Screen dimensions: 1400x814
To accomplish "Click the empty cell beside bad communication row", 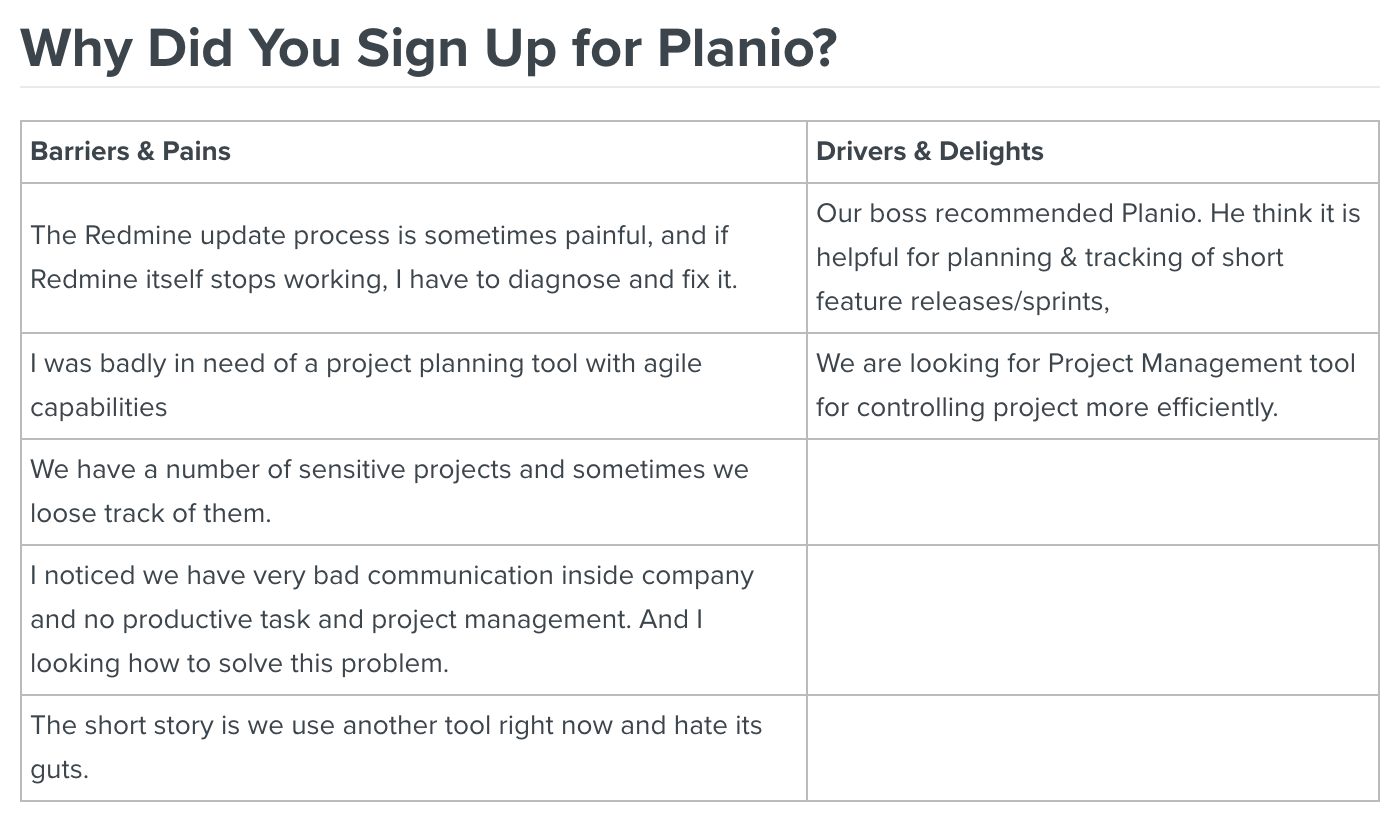I will pyautogui.click(x=1093, y=620).
